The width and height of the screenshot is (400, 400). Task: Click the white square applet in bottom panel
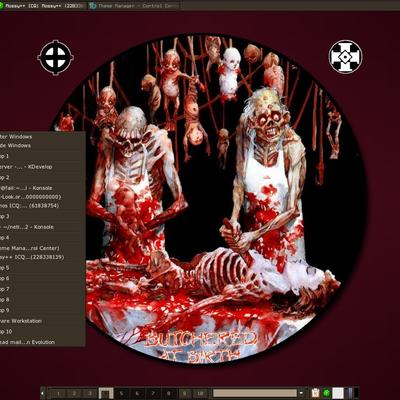(x=338, y=393)
